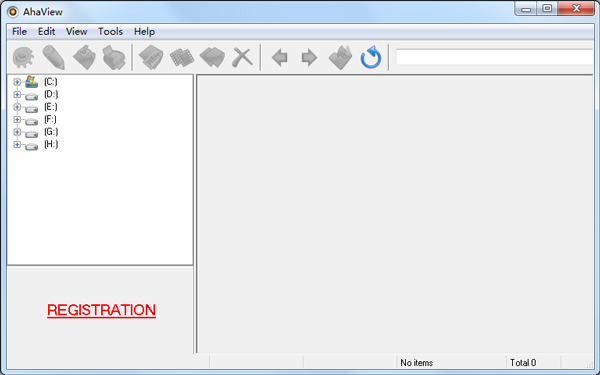The image size is (600, 375).
Task: Select the (D:) drive label in the tree
Action: 51,95
